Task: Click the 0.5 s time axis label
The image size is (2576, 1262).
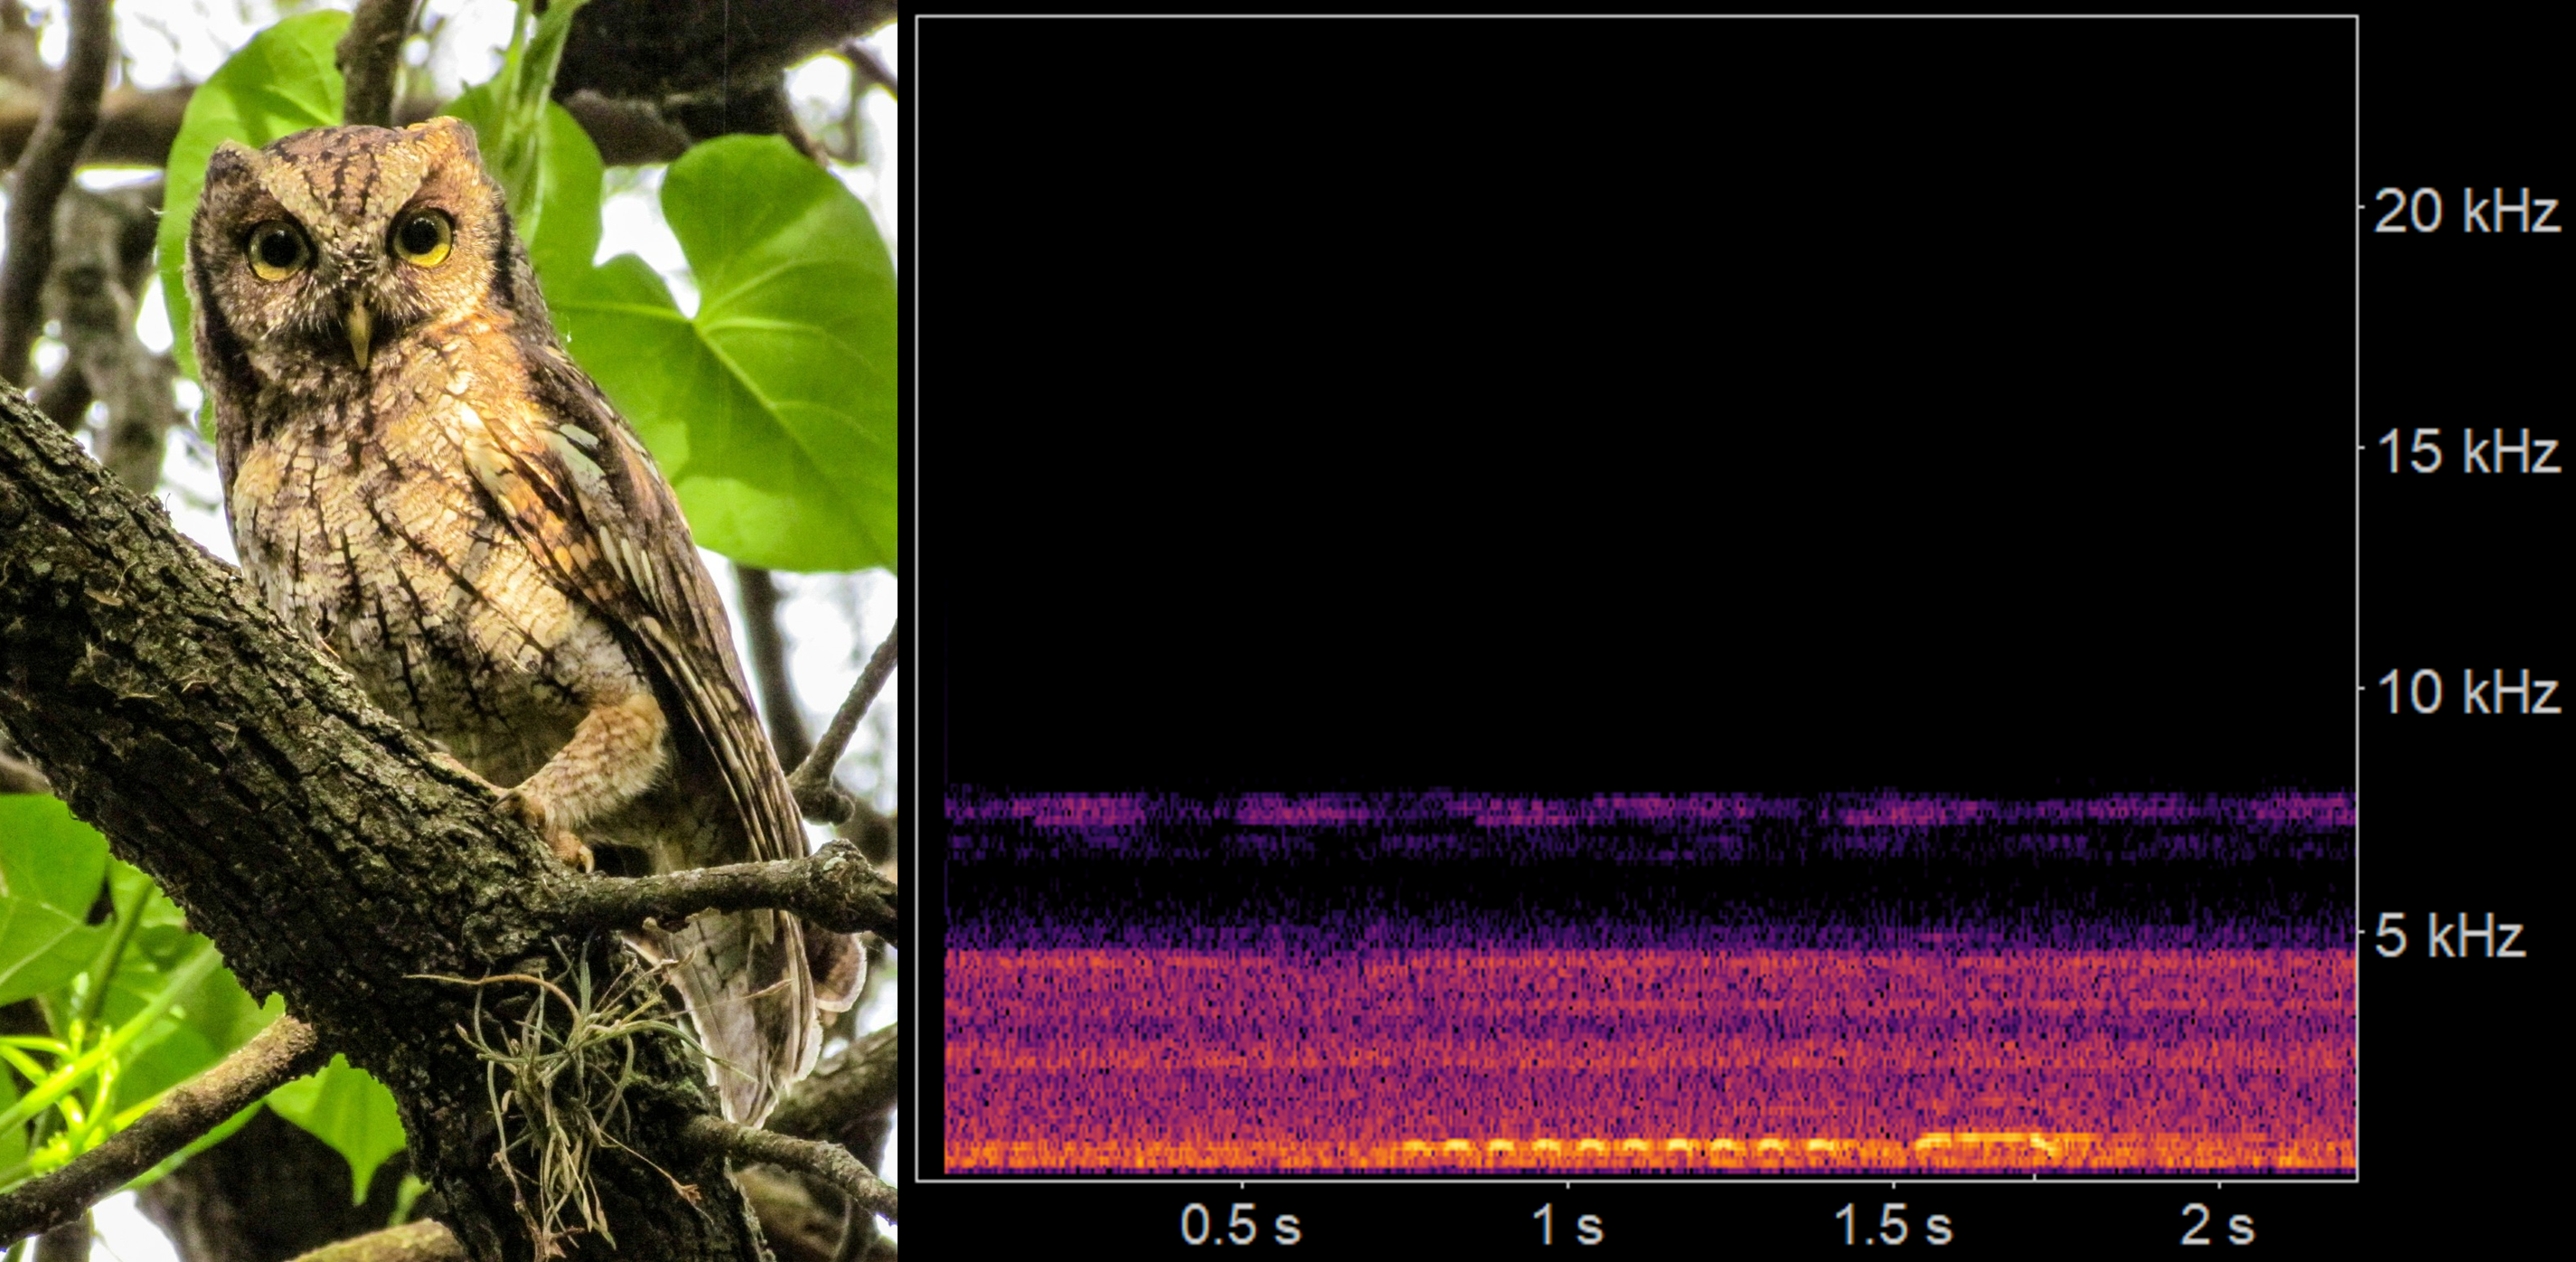Action: point(1240,1225)
